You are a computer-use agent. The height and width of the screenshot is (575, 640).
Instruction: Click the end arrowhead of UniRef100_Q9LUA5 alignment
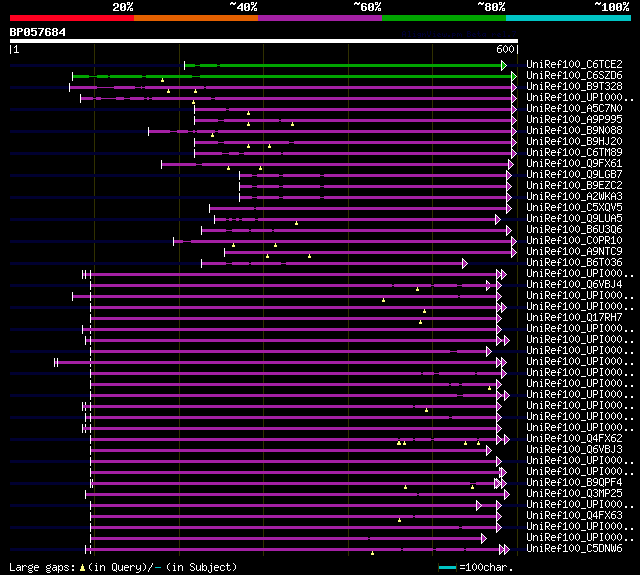[498, 220]
